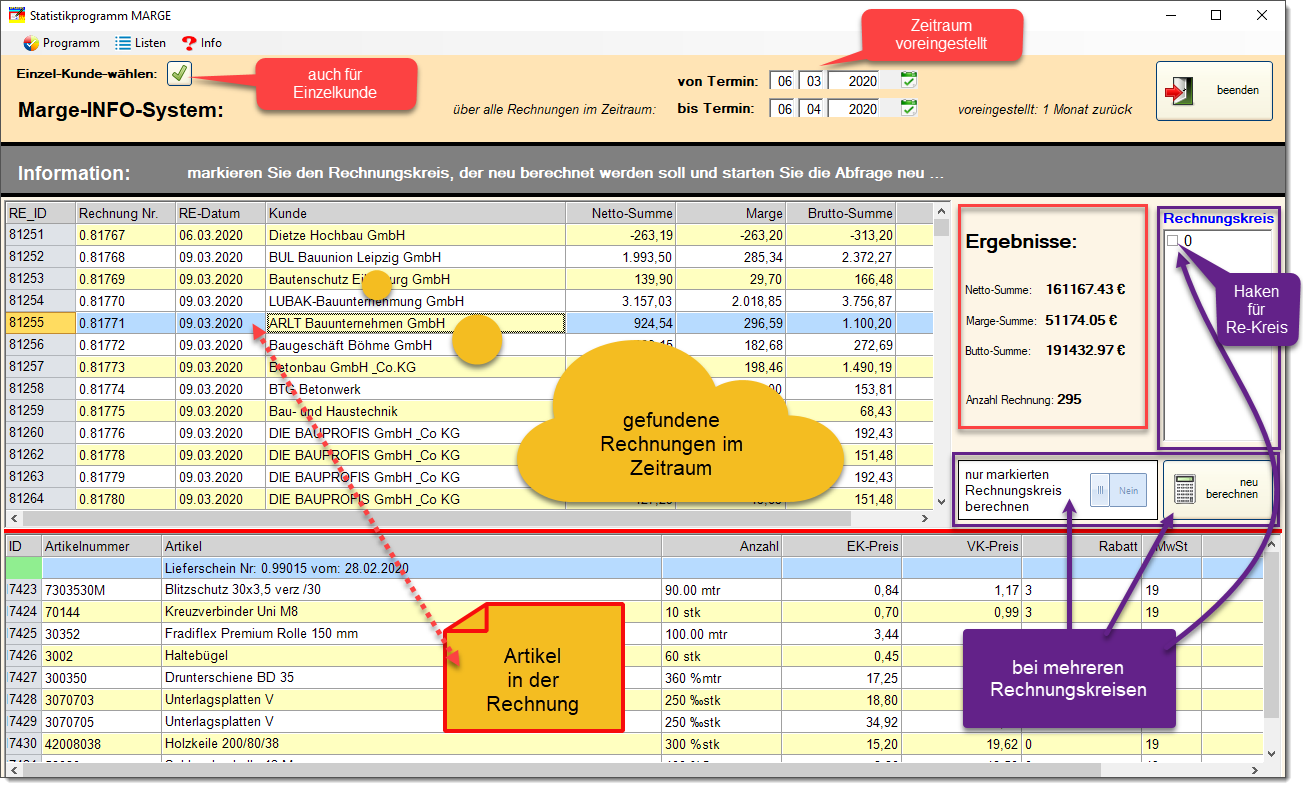Click scroll-down arrow of article list

(x=1273, y=753)
